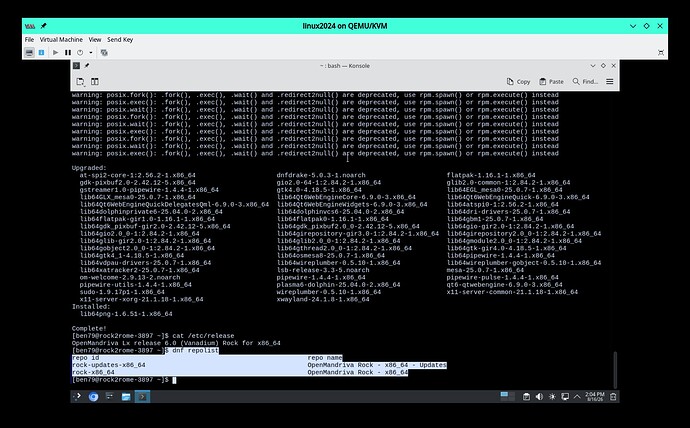Click the 'Complete!' output line

point(89,328)
